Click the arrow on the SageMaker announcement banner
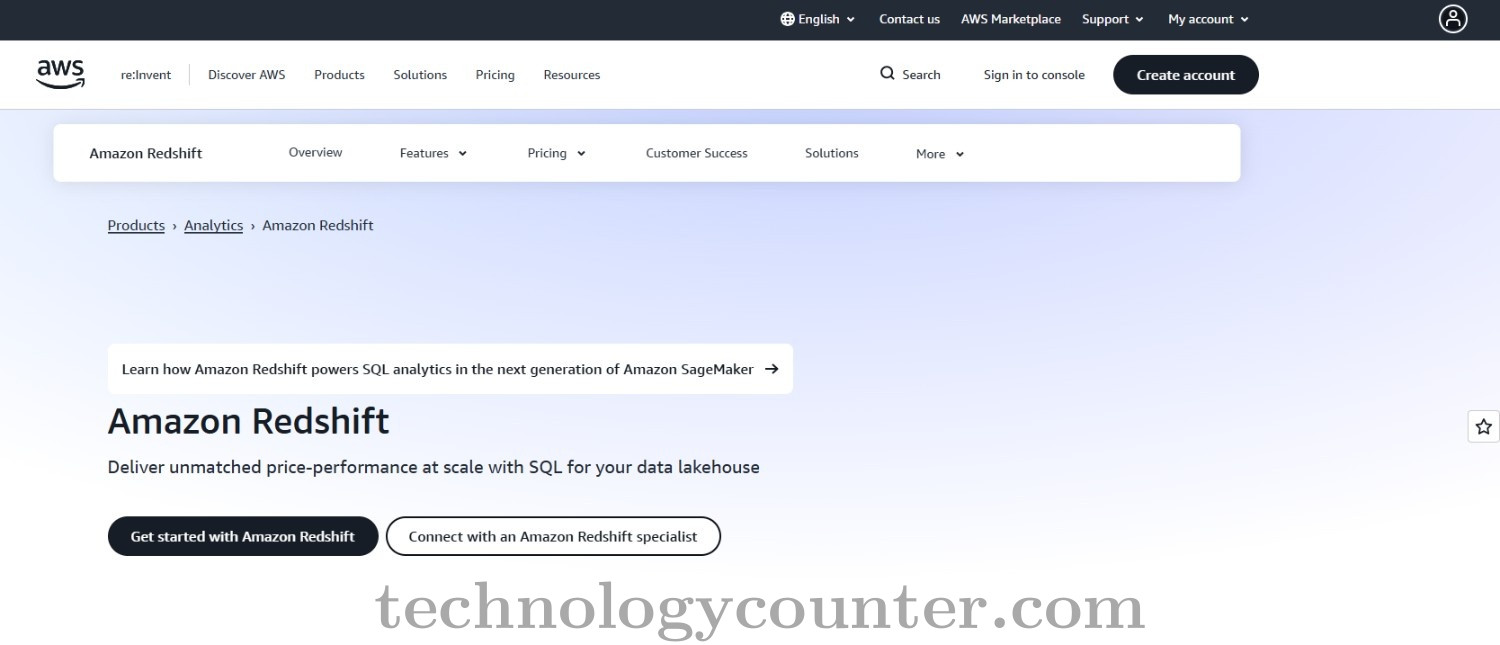 coord(771,369)
